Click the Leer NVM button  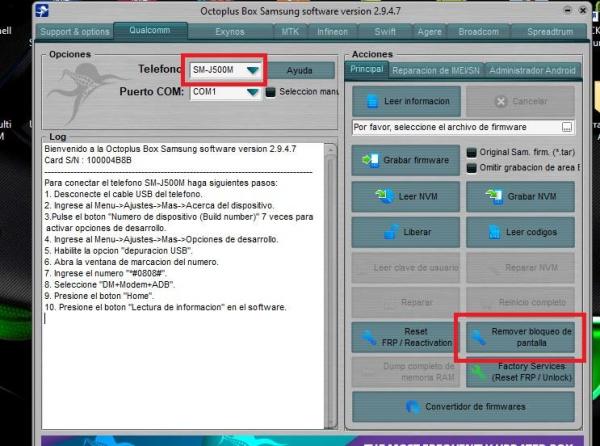point(406,196)
